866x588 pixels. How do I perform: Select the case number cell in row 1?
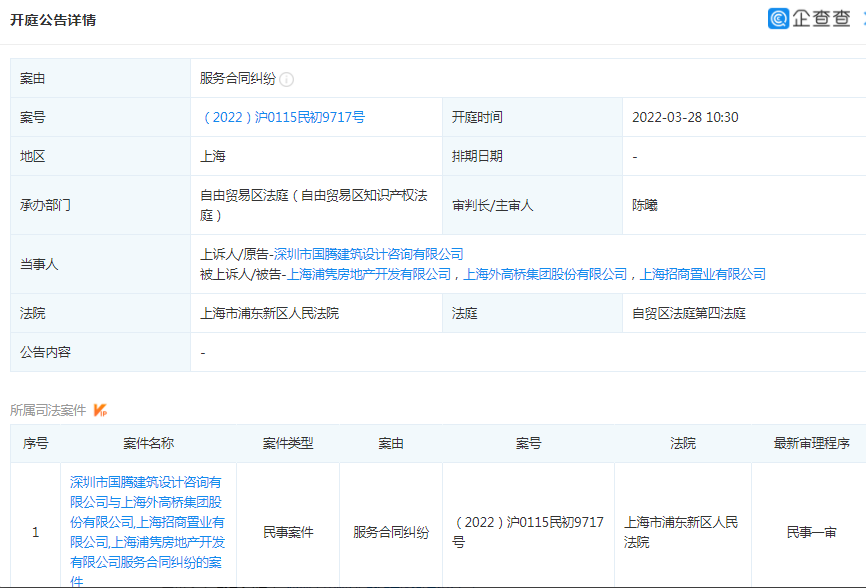(528, 532)
